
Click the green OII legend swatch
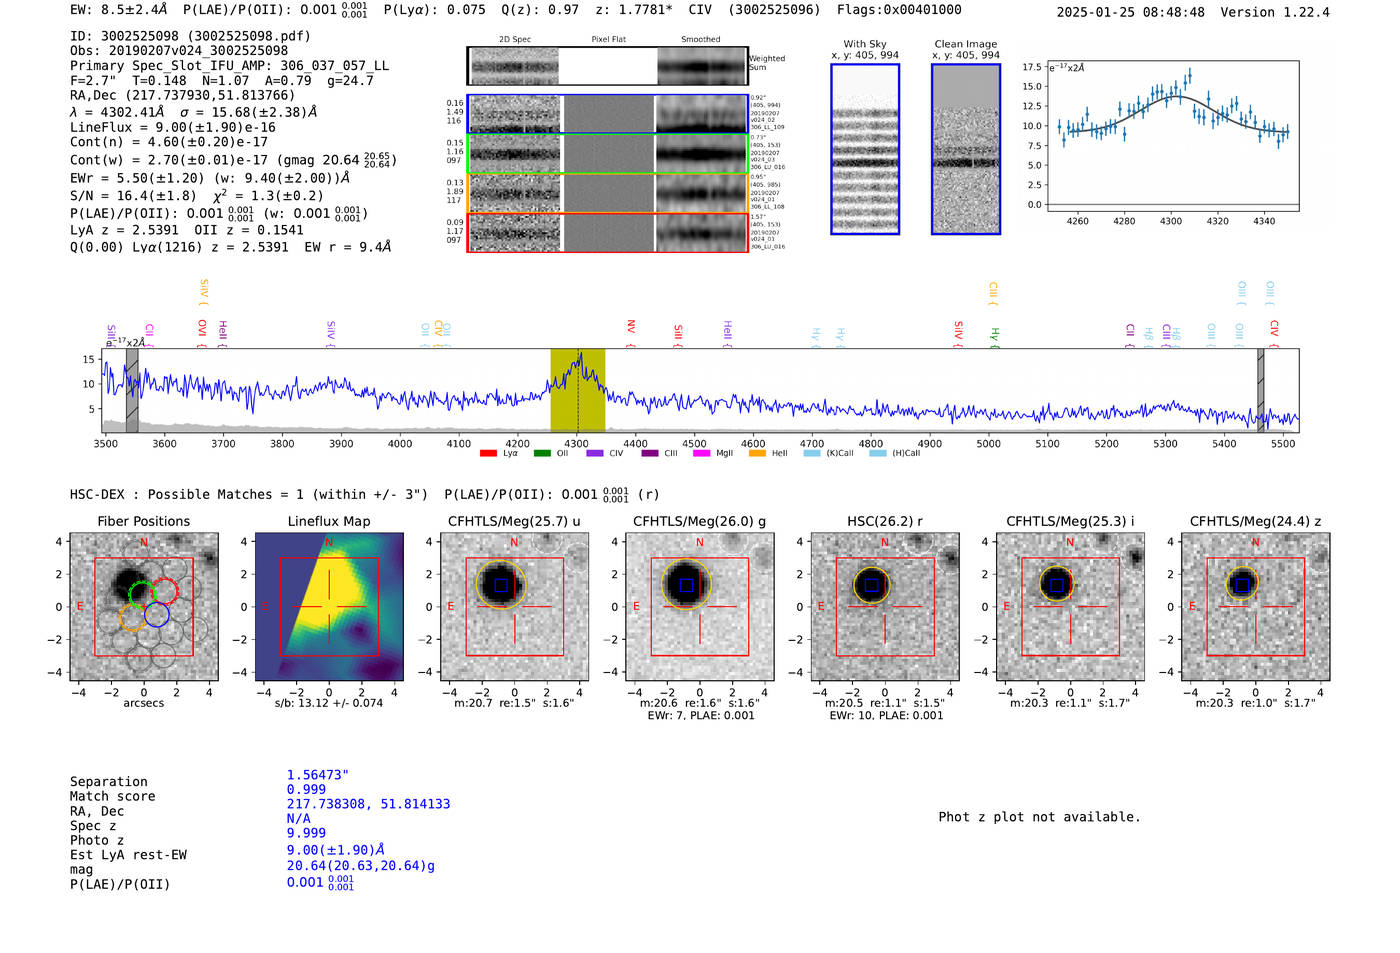(542, 453)
